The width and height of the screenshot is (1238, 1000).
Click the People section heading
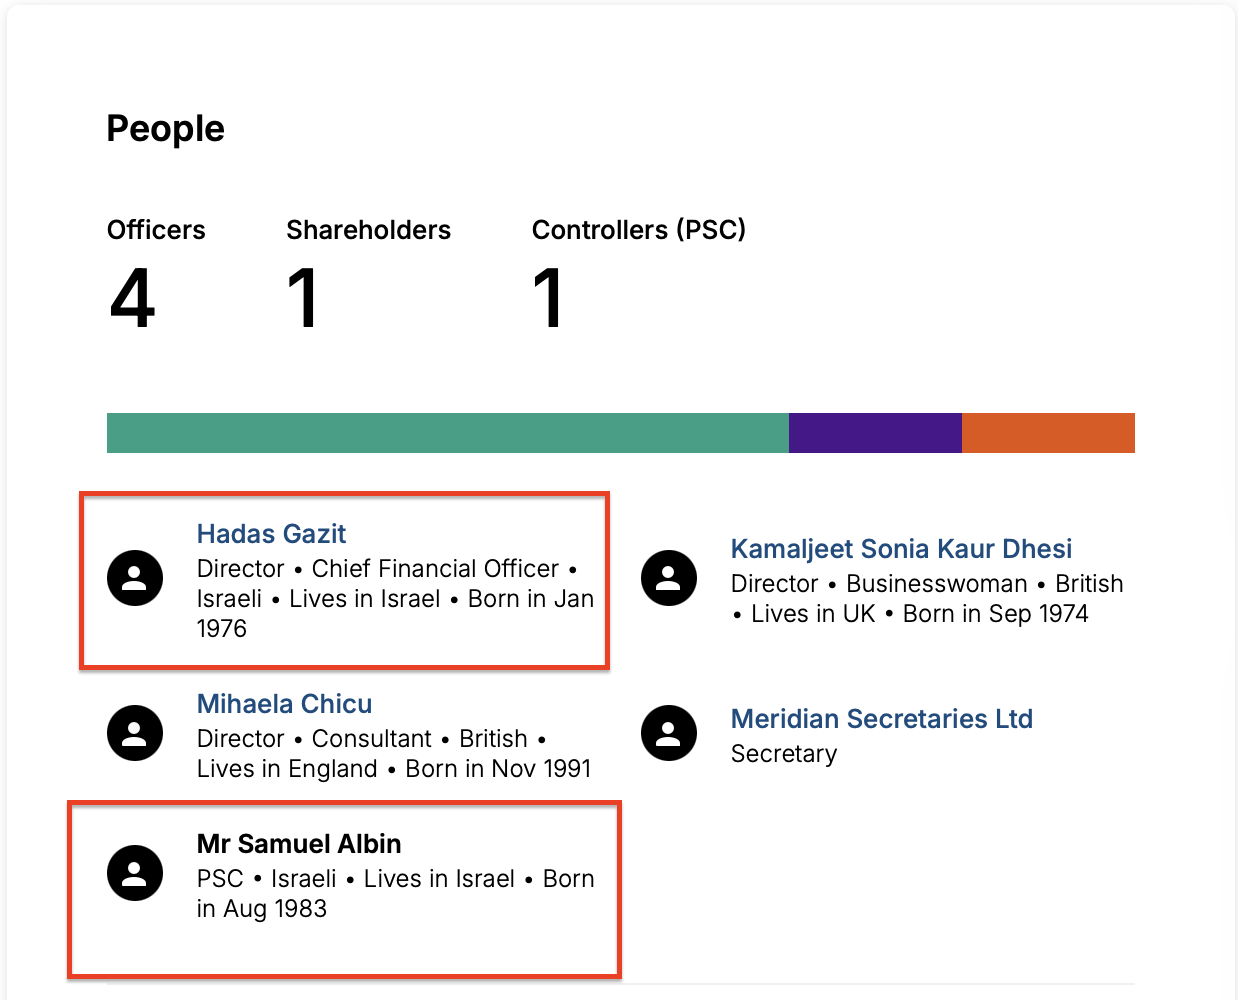point(166,129)
